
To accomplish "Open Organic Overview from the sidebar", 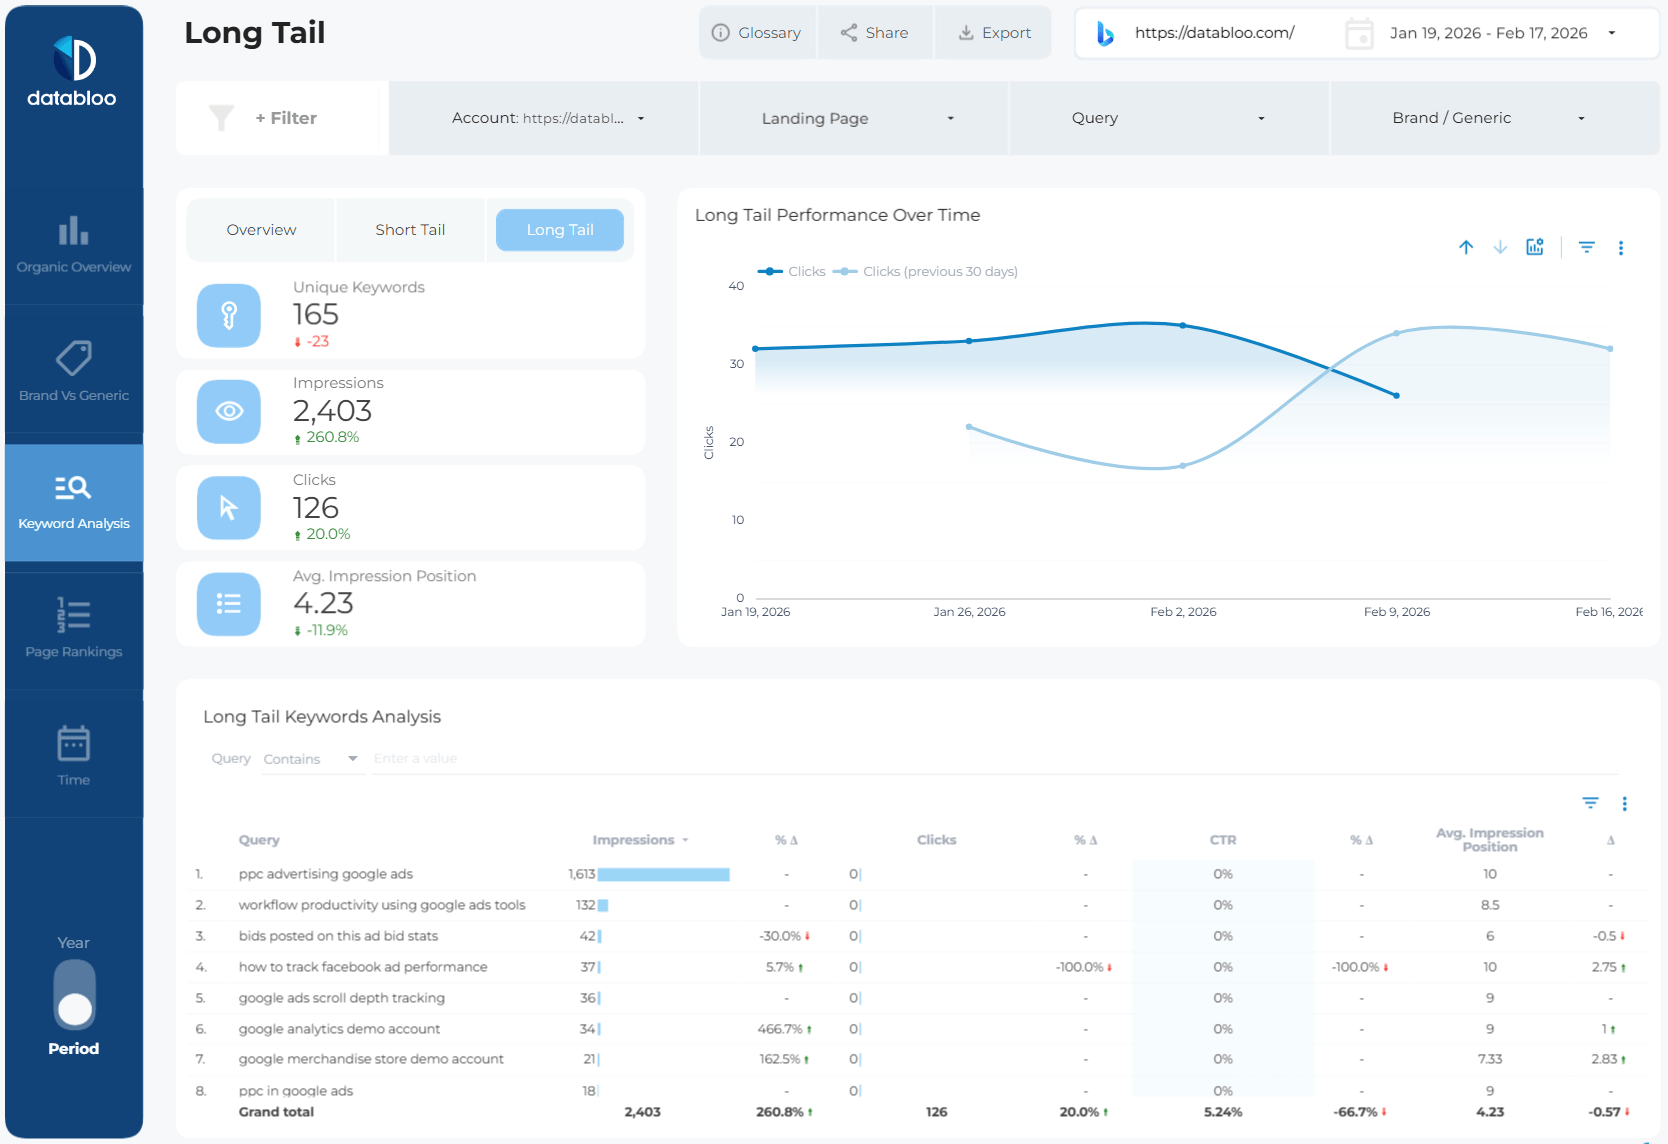I will pyautogui.click(x=73, y=245).
